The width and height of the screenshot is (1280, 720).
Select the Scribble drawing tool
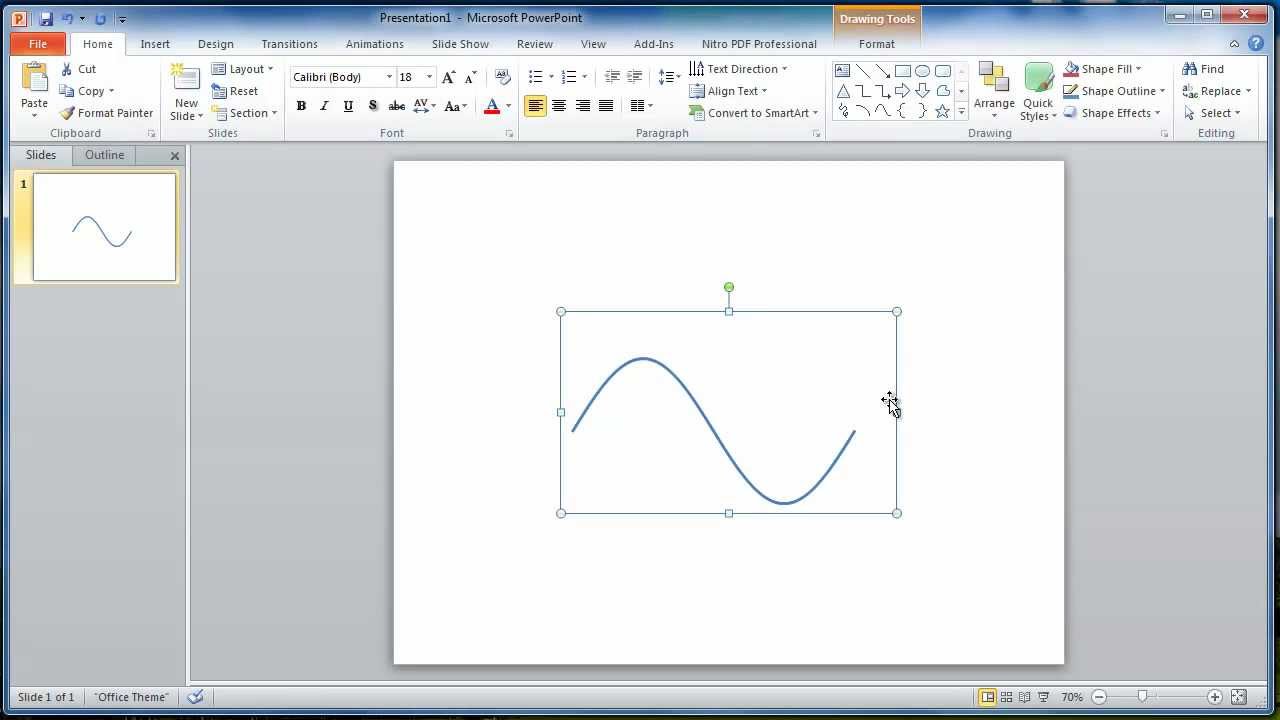coord(843,112)
